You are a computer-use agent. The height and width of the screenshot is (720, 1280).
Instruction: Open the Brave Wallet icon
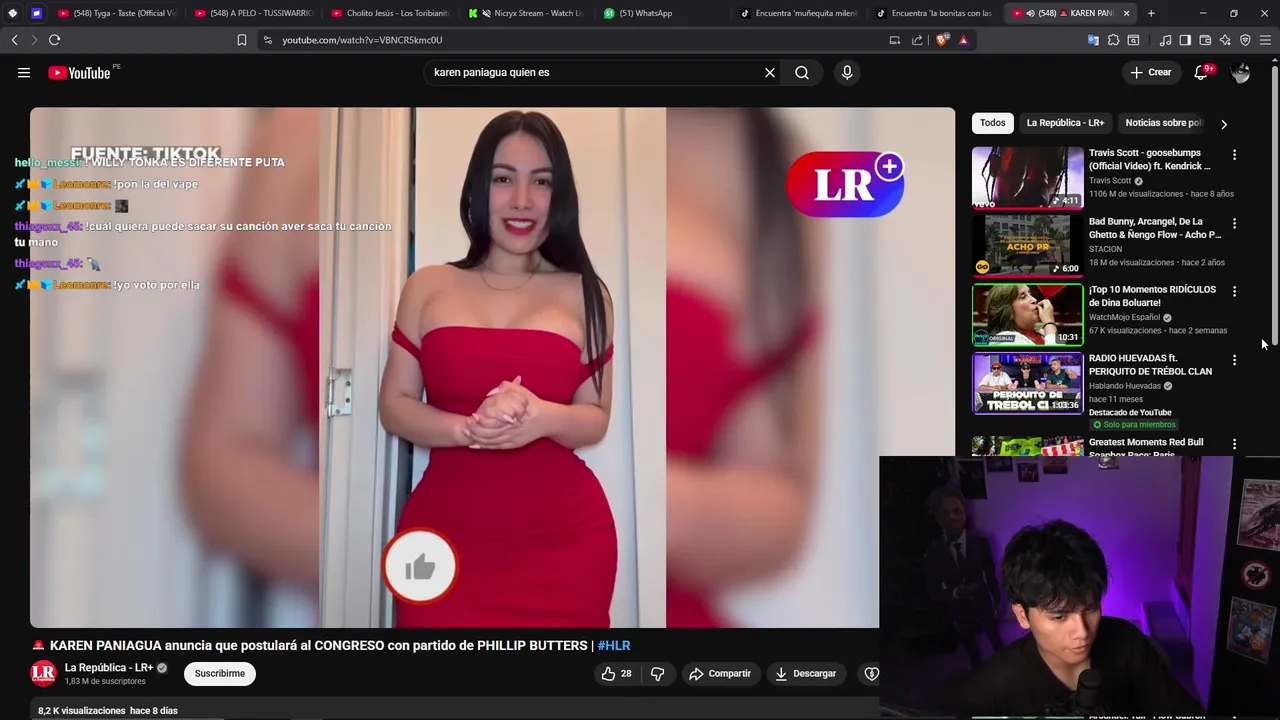click(x=1205, y=40)
